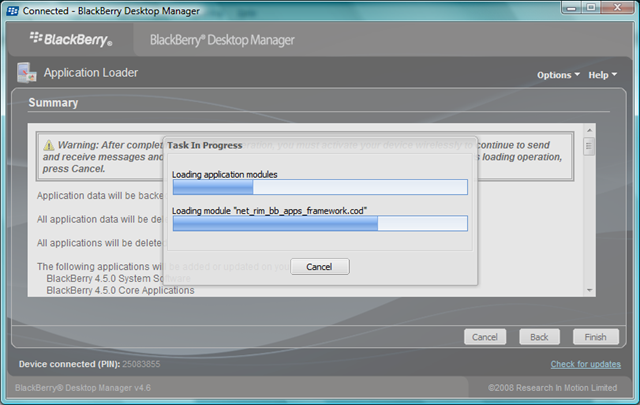Click the summary scrollbar up arrow

[x=589, y=130]
